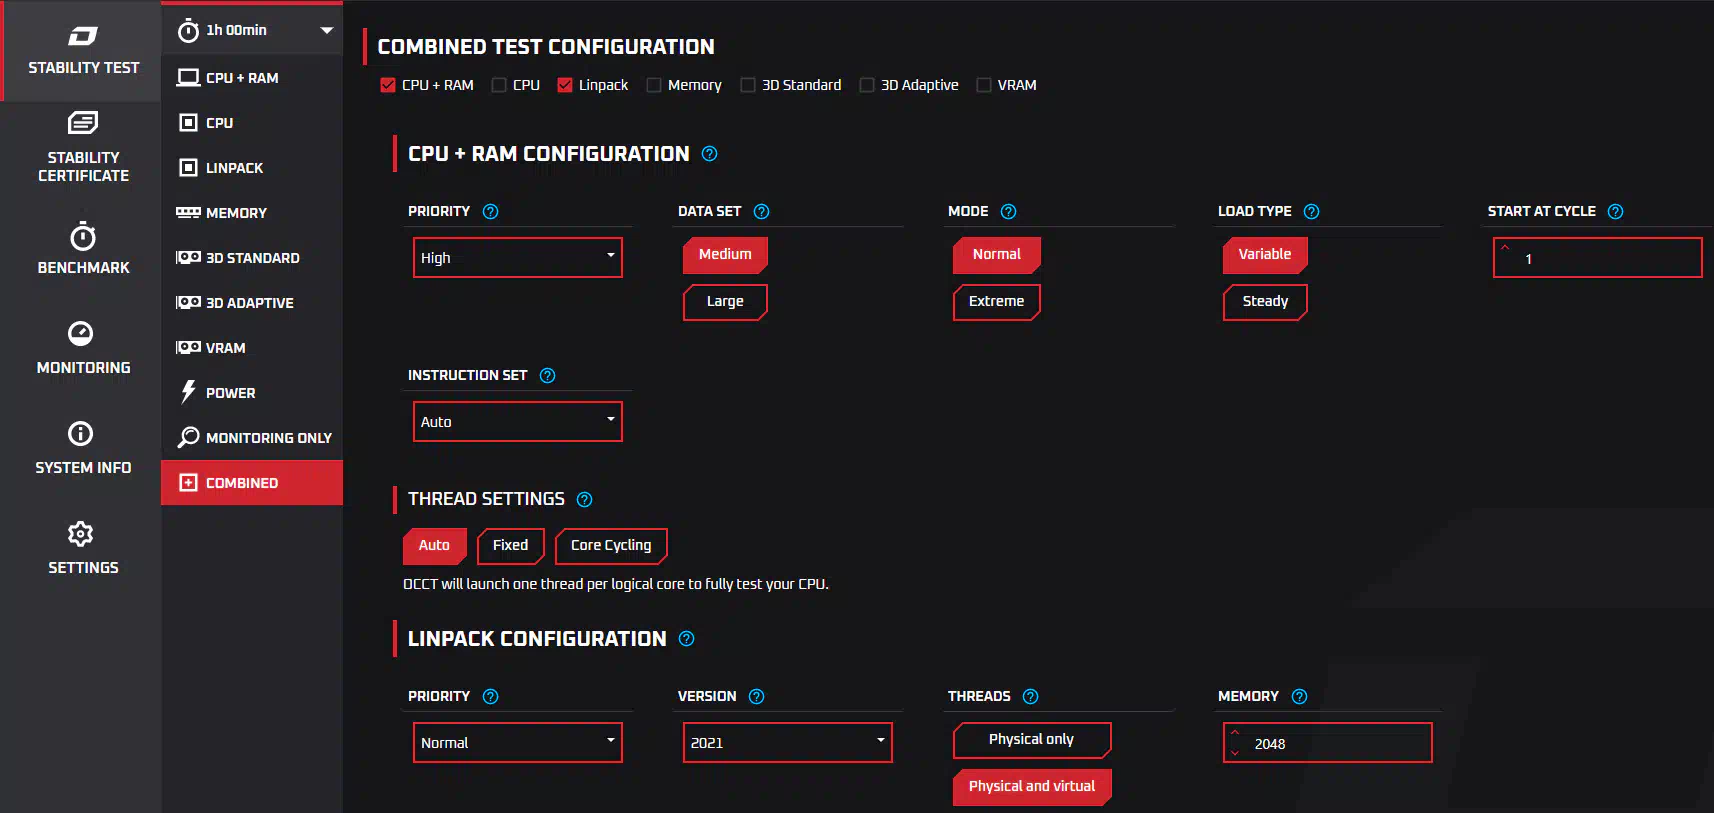Click the Power lightning bolt icon
The height and width of the screenshot is (813, 1714).
(x=188, y=392)
